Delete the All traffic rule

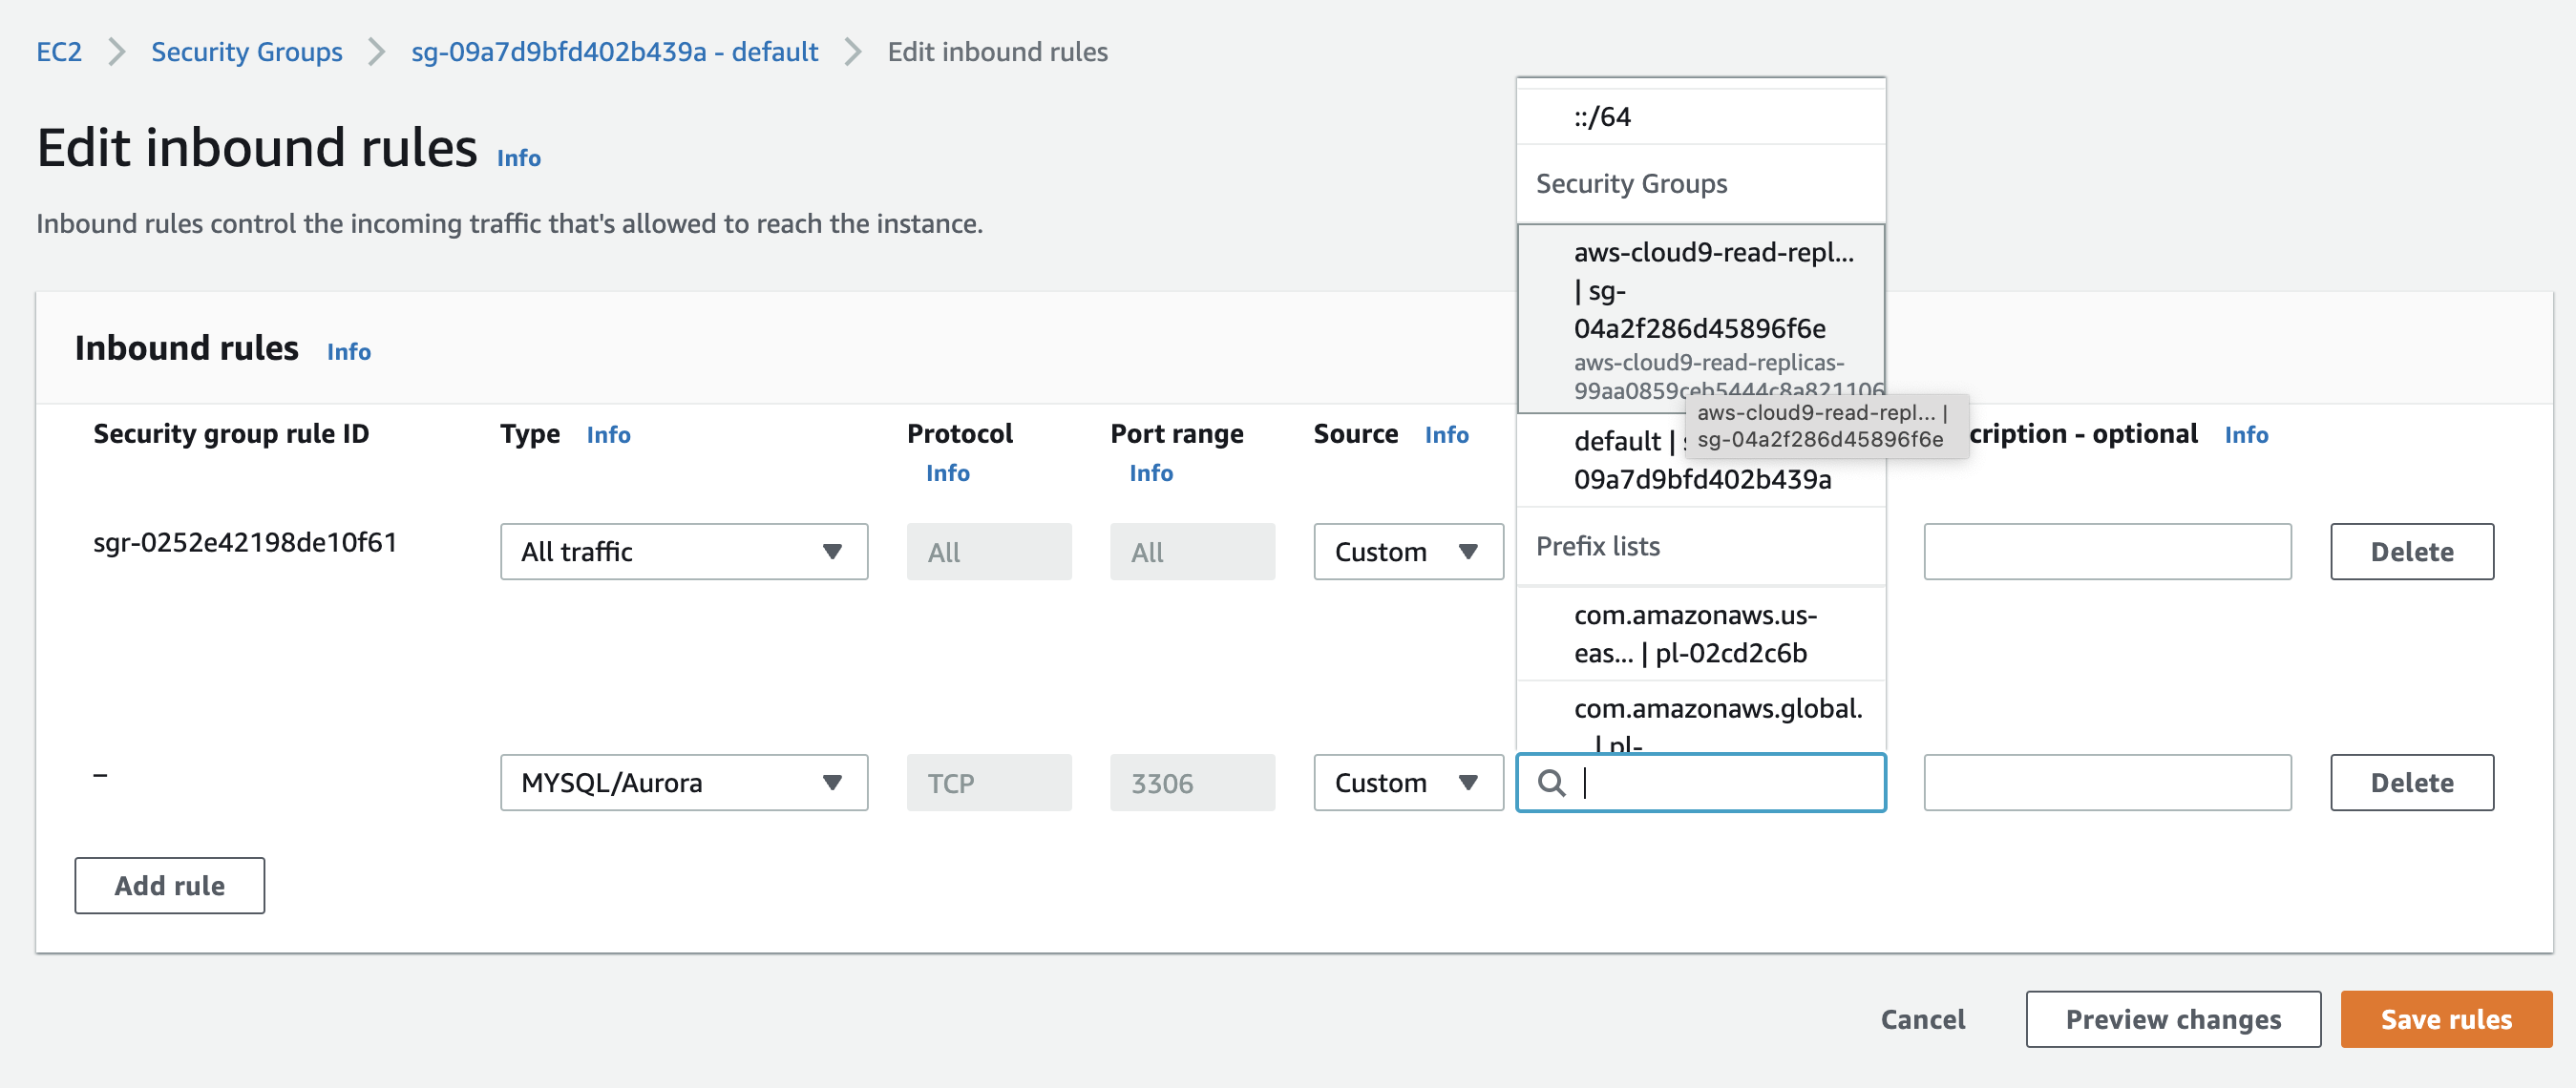coord(2411,552)
